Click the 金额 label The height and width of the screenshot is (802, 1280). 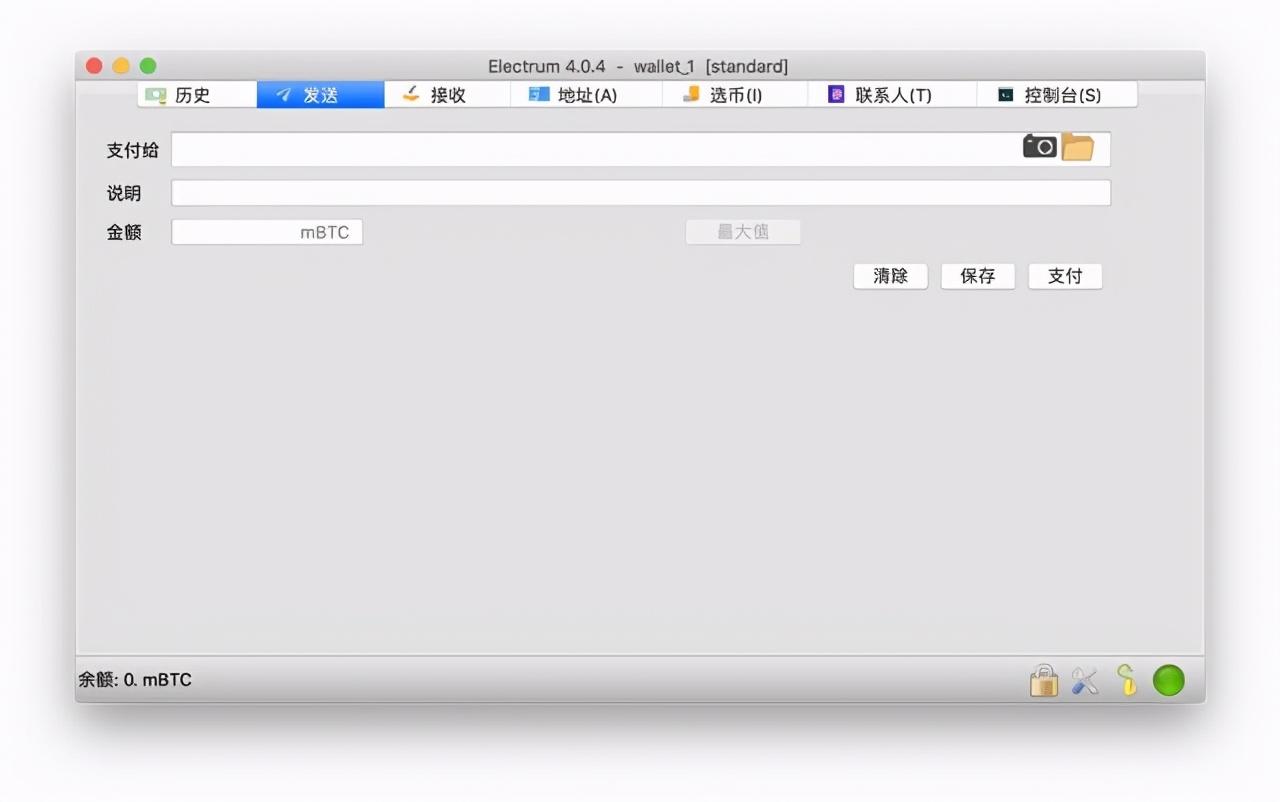coord(124,232)
